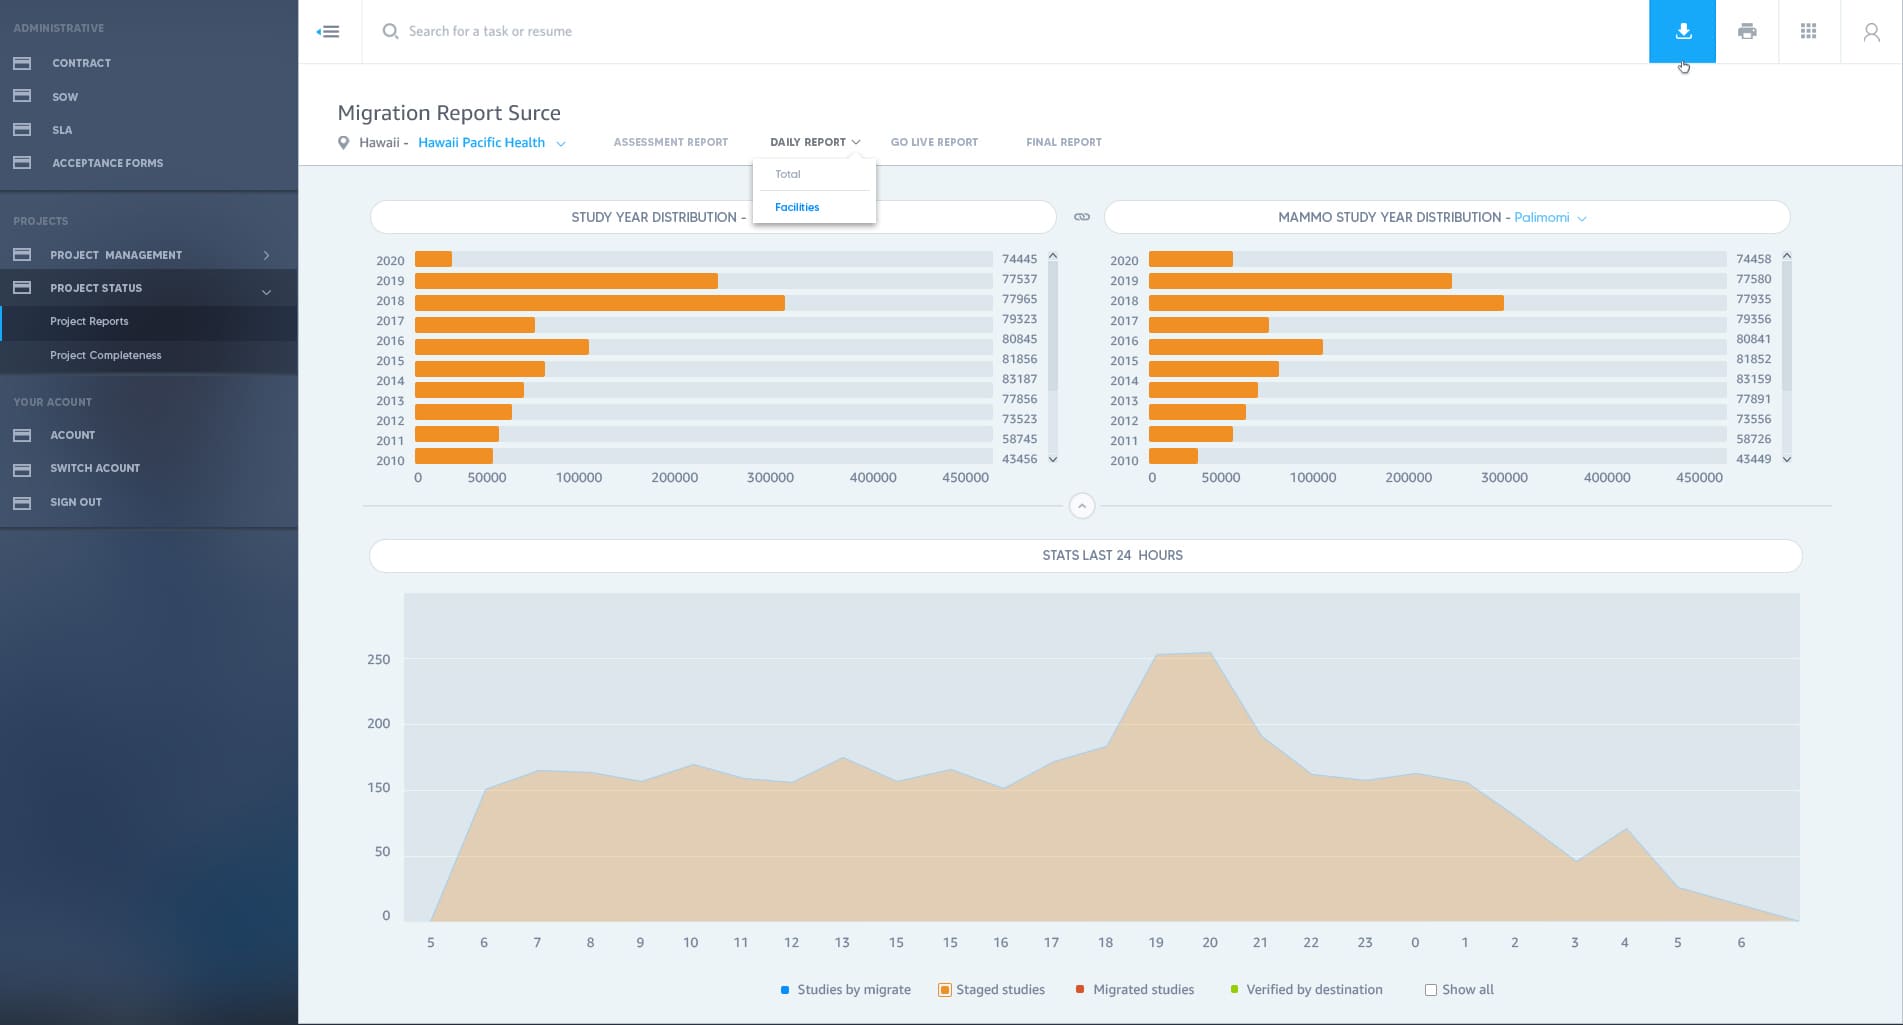The height and width of the screenshot is (1025, 1903).
Task: Enable the Show all checkbox
Action: click(x=1430, y=990)
